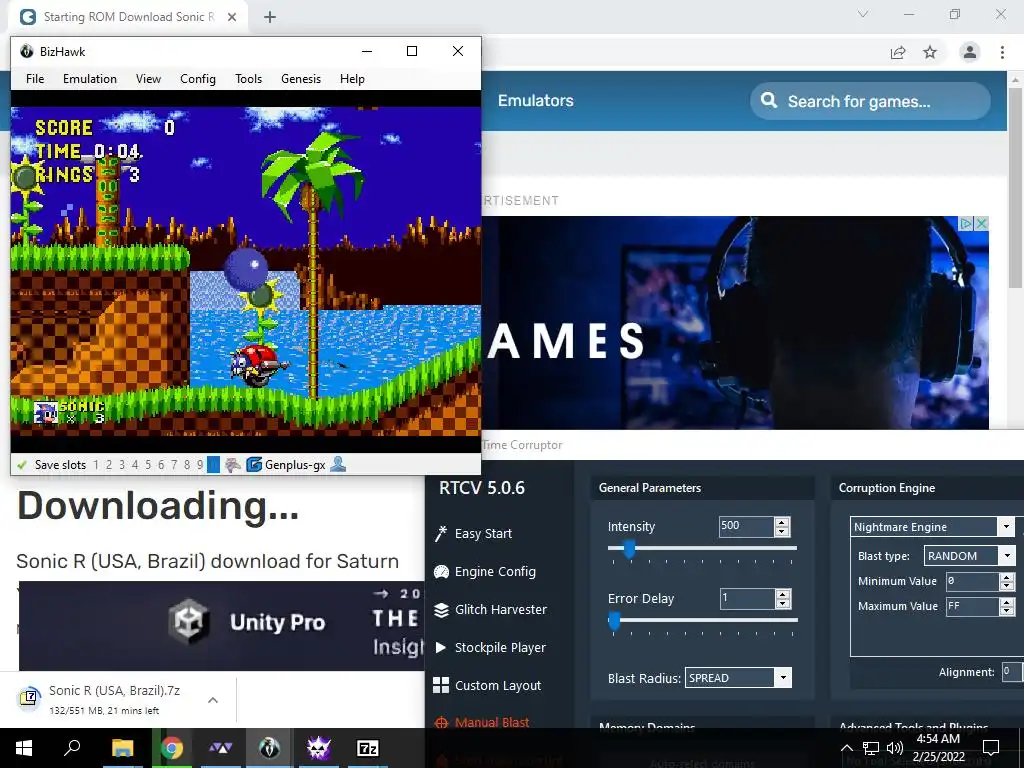Image resolution: width=1024 pixels, height=768 pixels.
Task: Open File Explorer from the taskbar
Action: point(122,748)
